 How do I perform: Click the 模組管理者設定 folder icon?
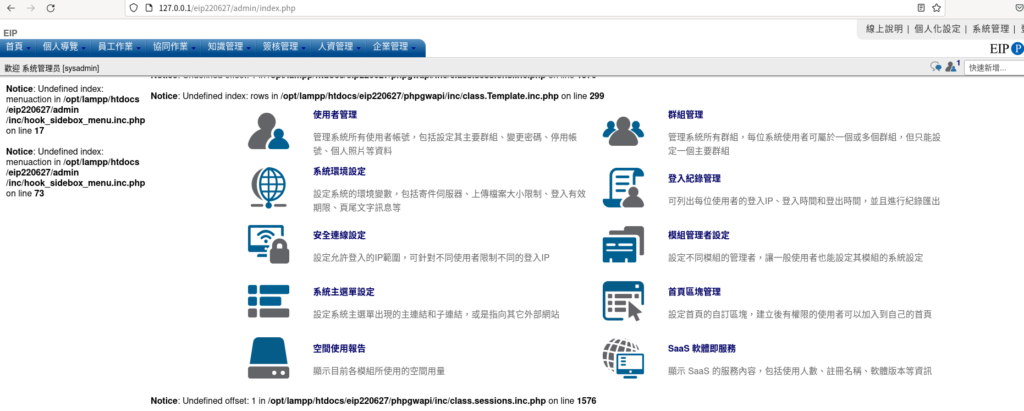point(623,244)
